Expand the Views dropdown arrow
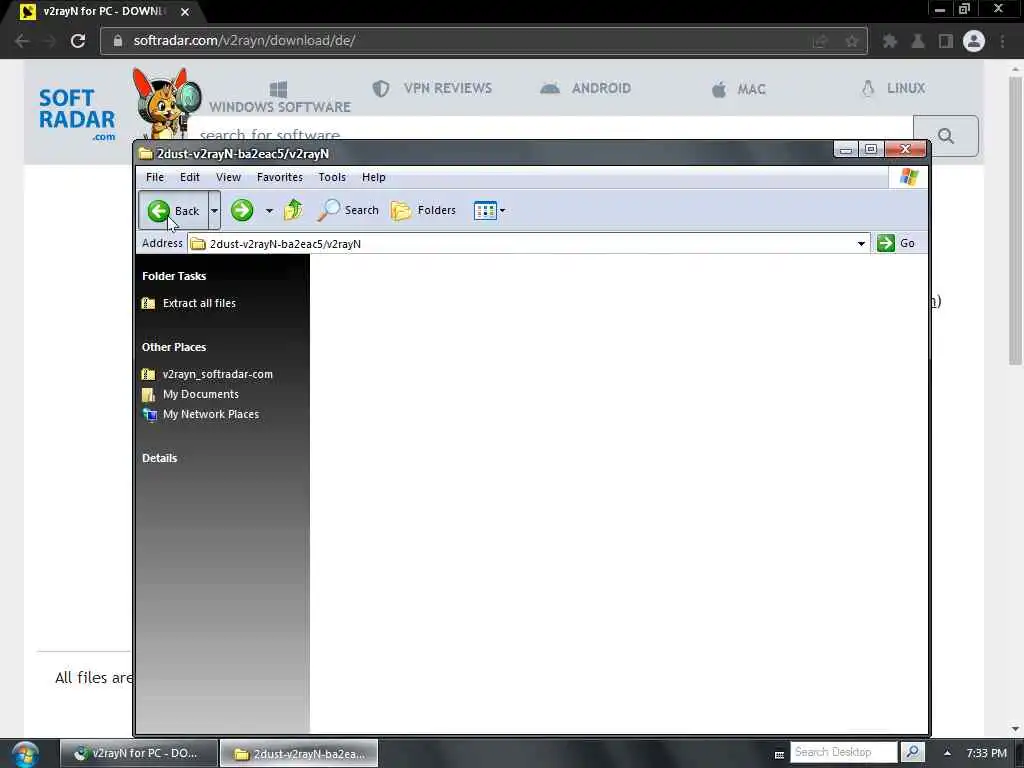The image size is (1024, 768). [502, 210]
